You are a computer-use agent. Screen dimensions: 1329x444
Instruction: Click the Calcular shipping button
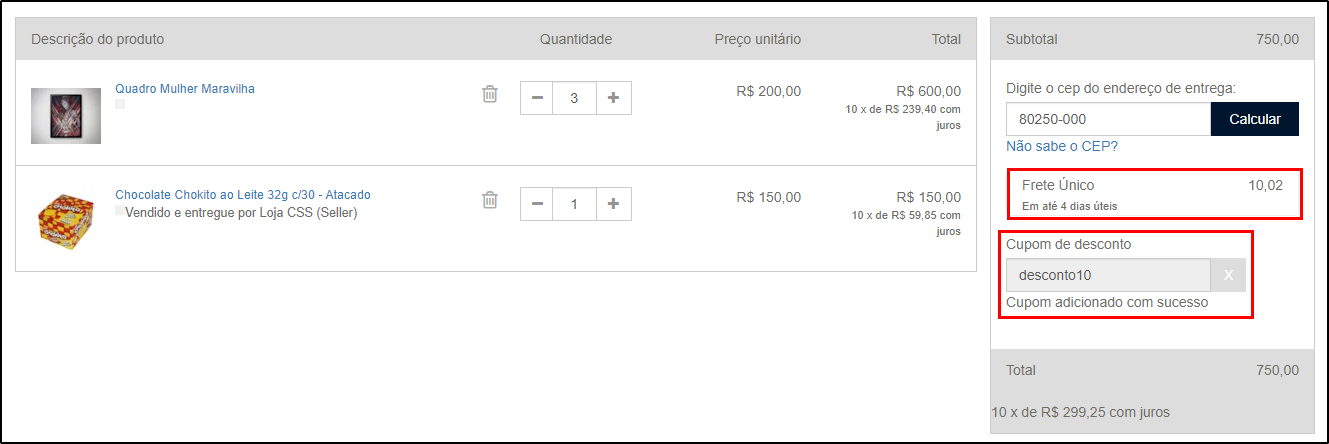[1255, 119]
